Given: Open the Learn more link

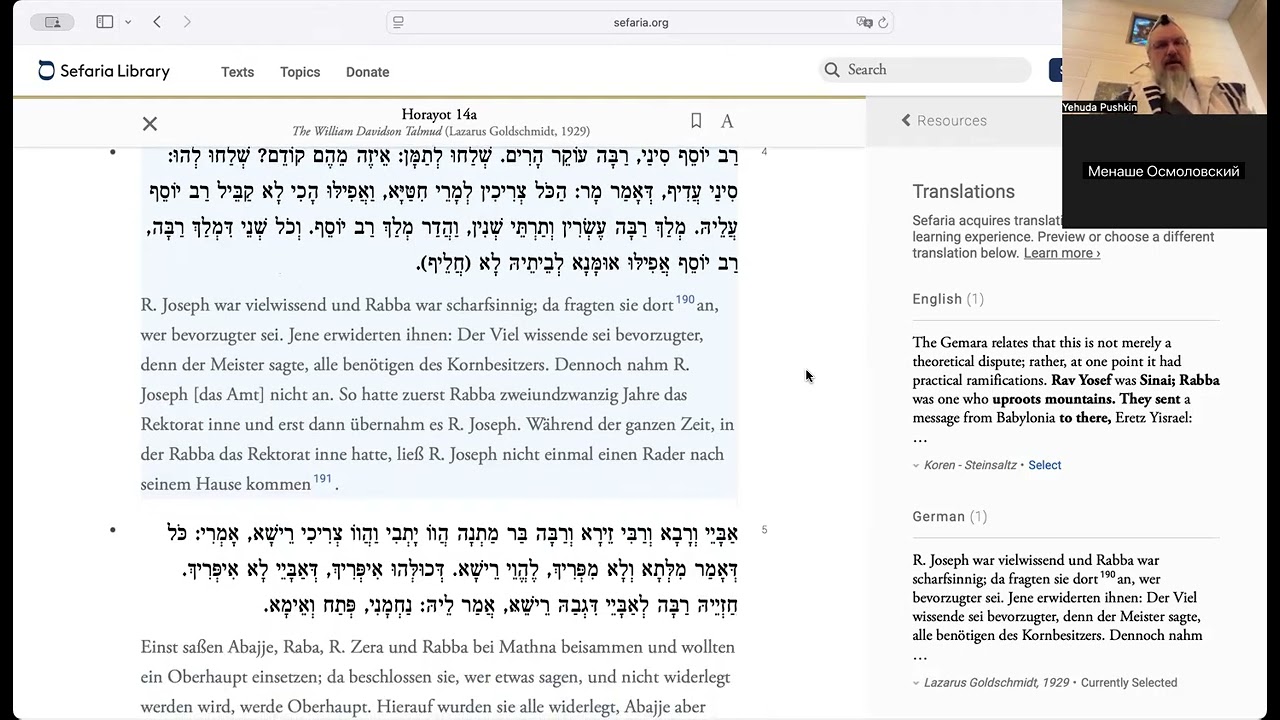Looking at the screenshot, I should click(x=1062, y=253).
